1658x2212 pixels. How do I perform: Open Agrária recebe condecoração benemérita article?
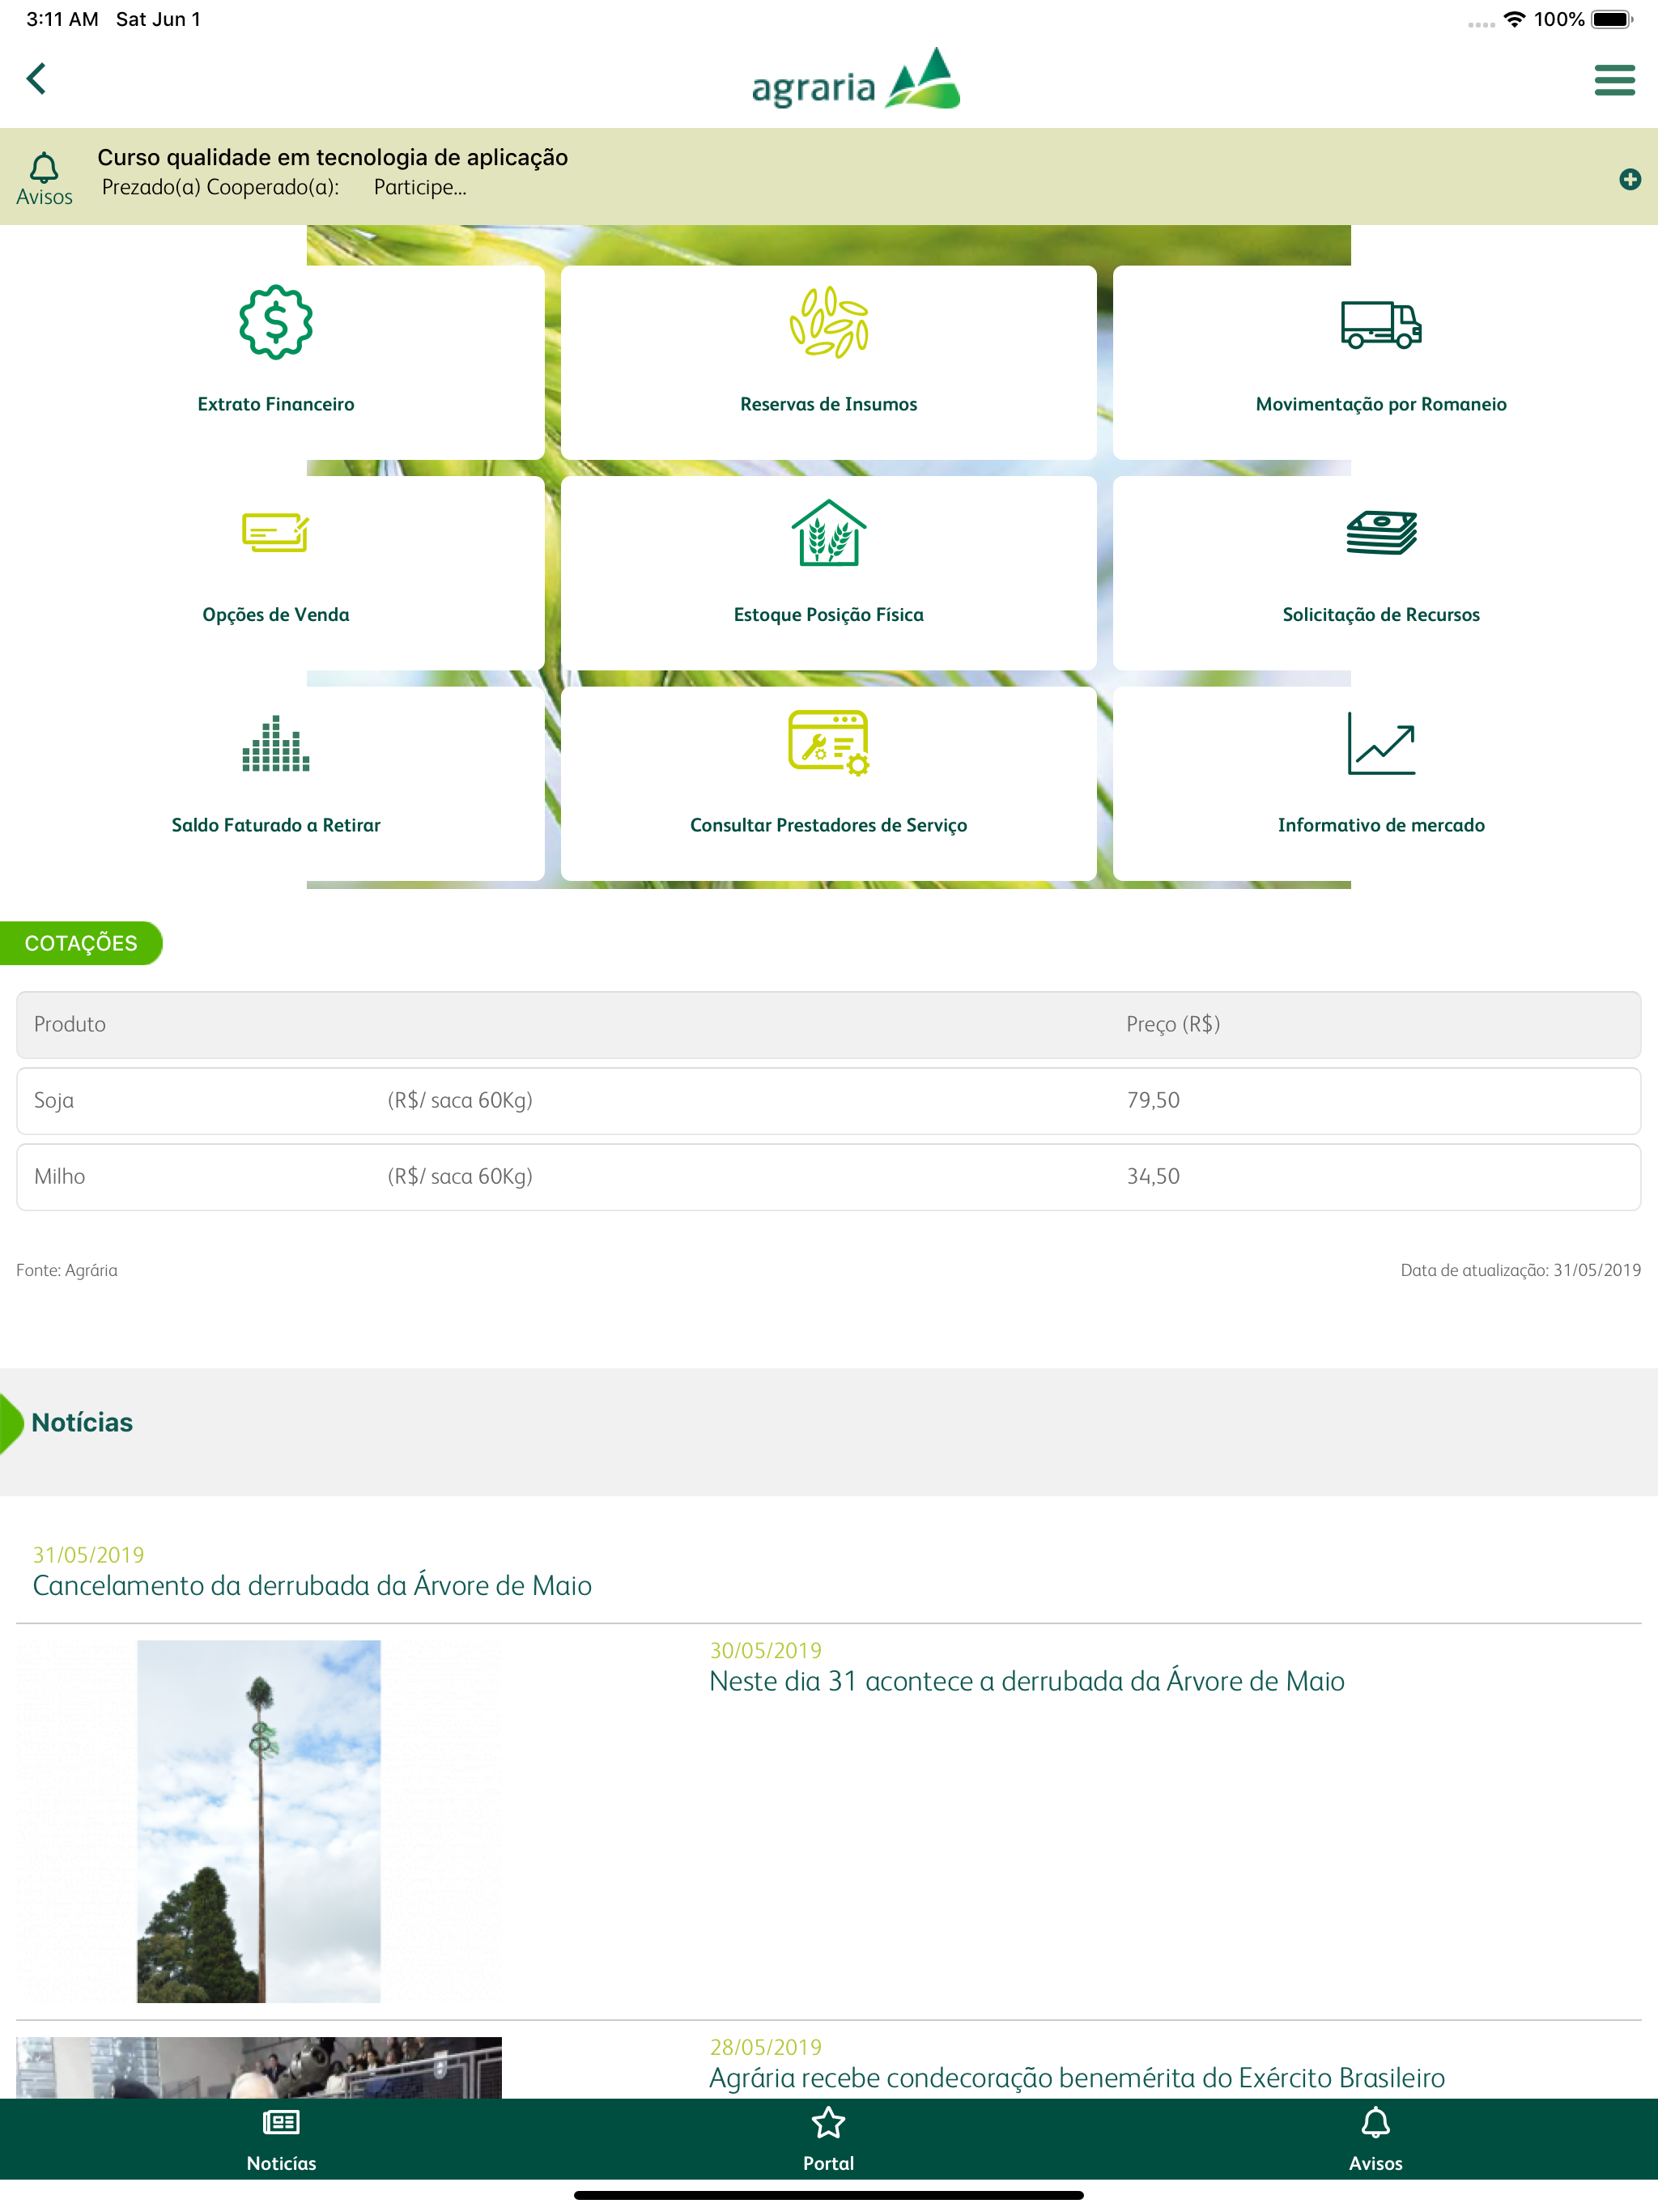(1076, 2078)
